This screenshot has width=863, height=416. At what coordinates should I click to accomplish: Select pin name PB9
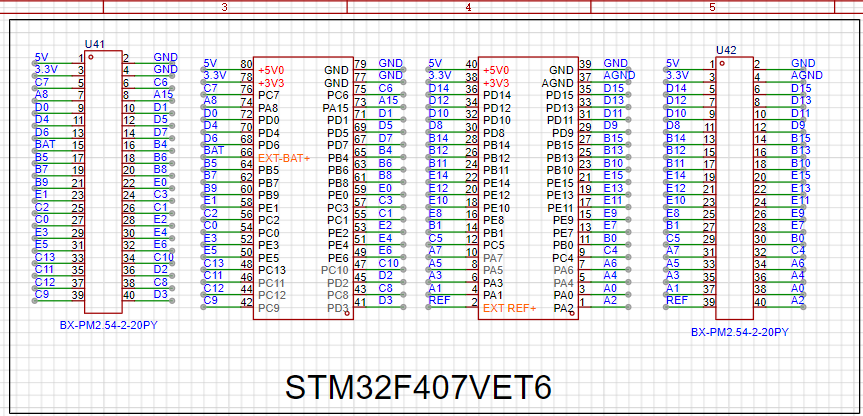(269, 195)
